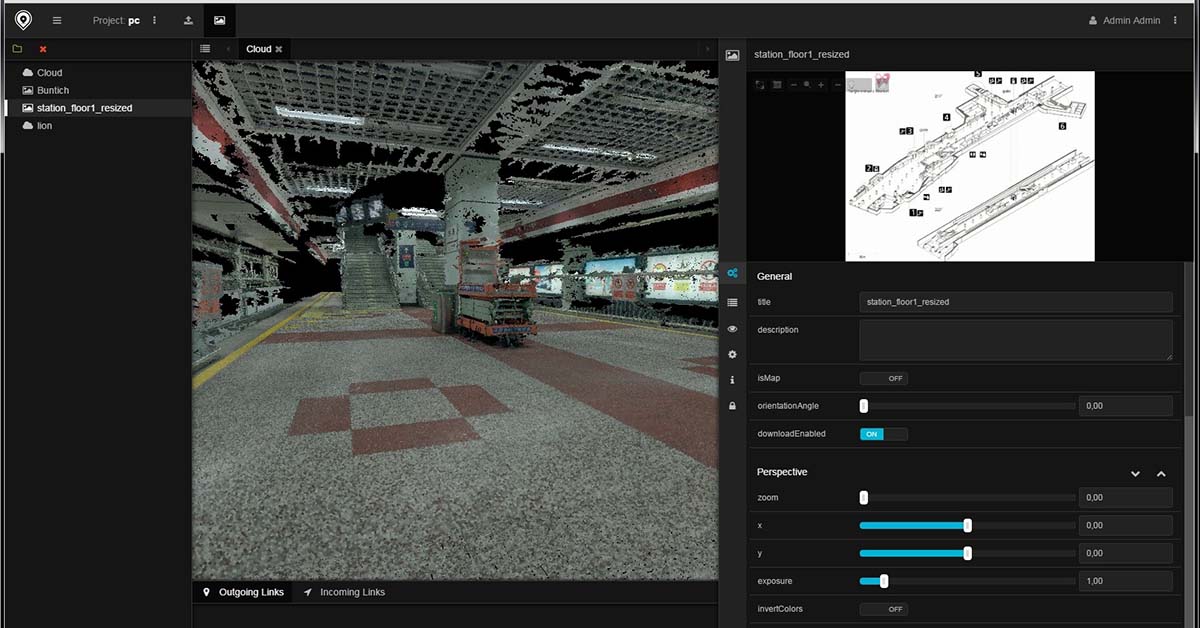Click the exposure slider handle
This screenshot has height=628, width=1200.
click(x=883, y=581)
